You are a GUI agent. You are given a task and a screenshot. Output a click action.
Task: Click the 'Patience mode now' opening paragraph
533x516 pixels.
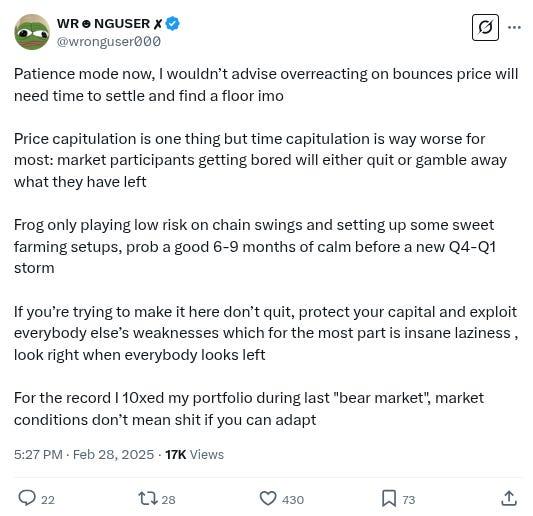click(266, 85)
